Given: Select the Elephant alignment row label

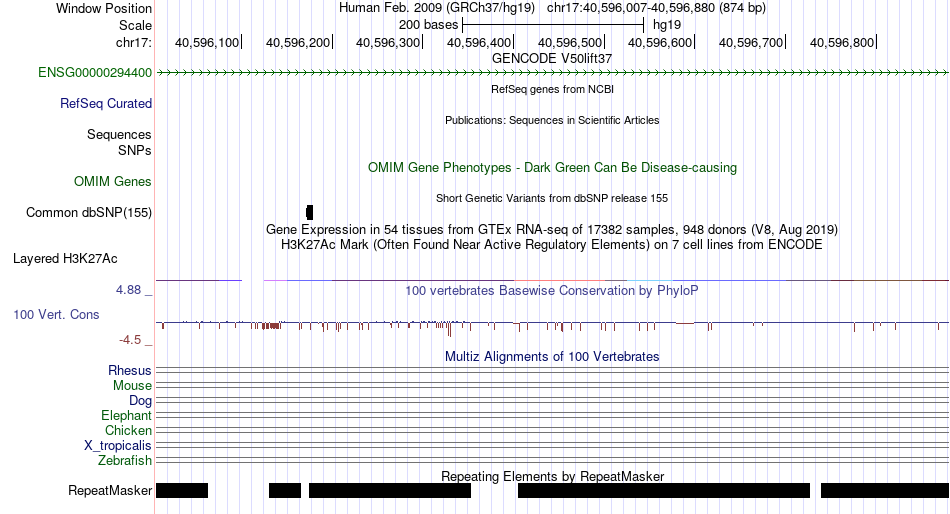Looking at the screenshot, I should tap(126, 416).
